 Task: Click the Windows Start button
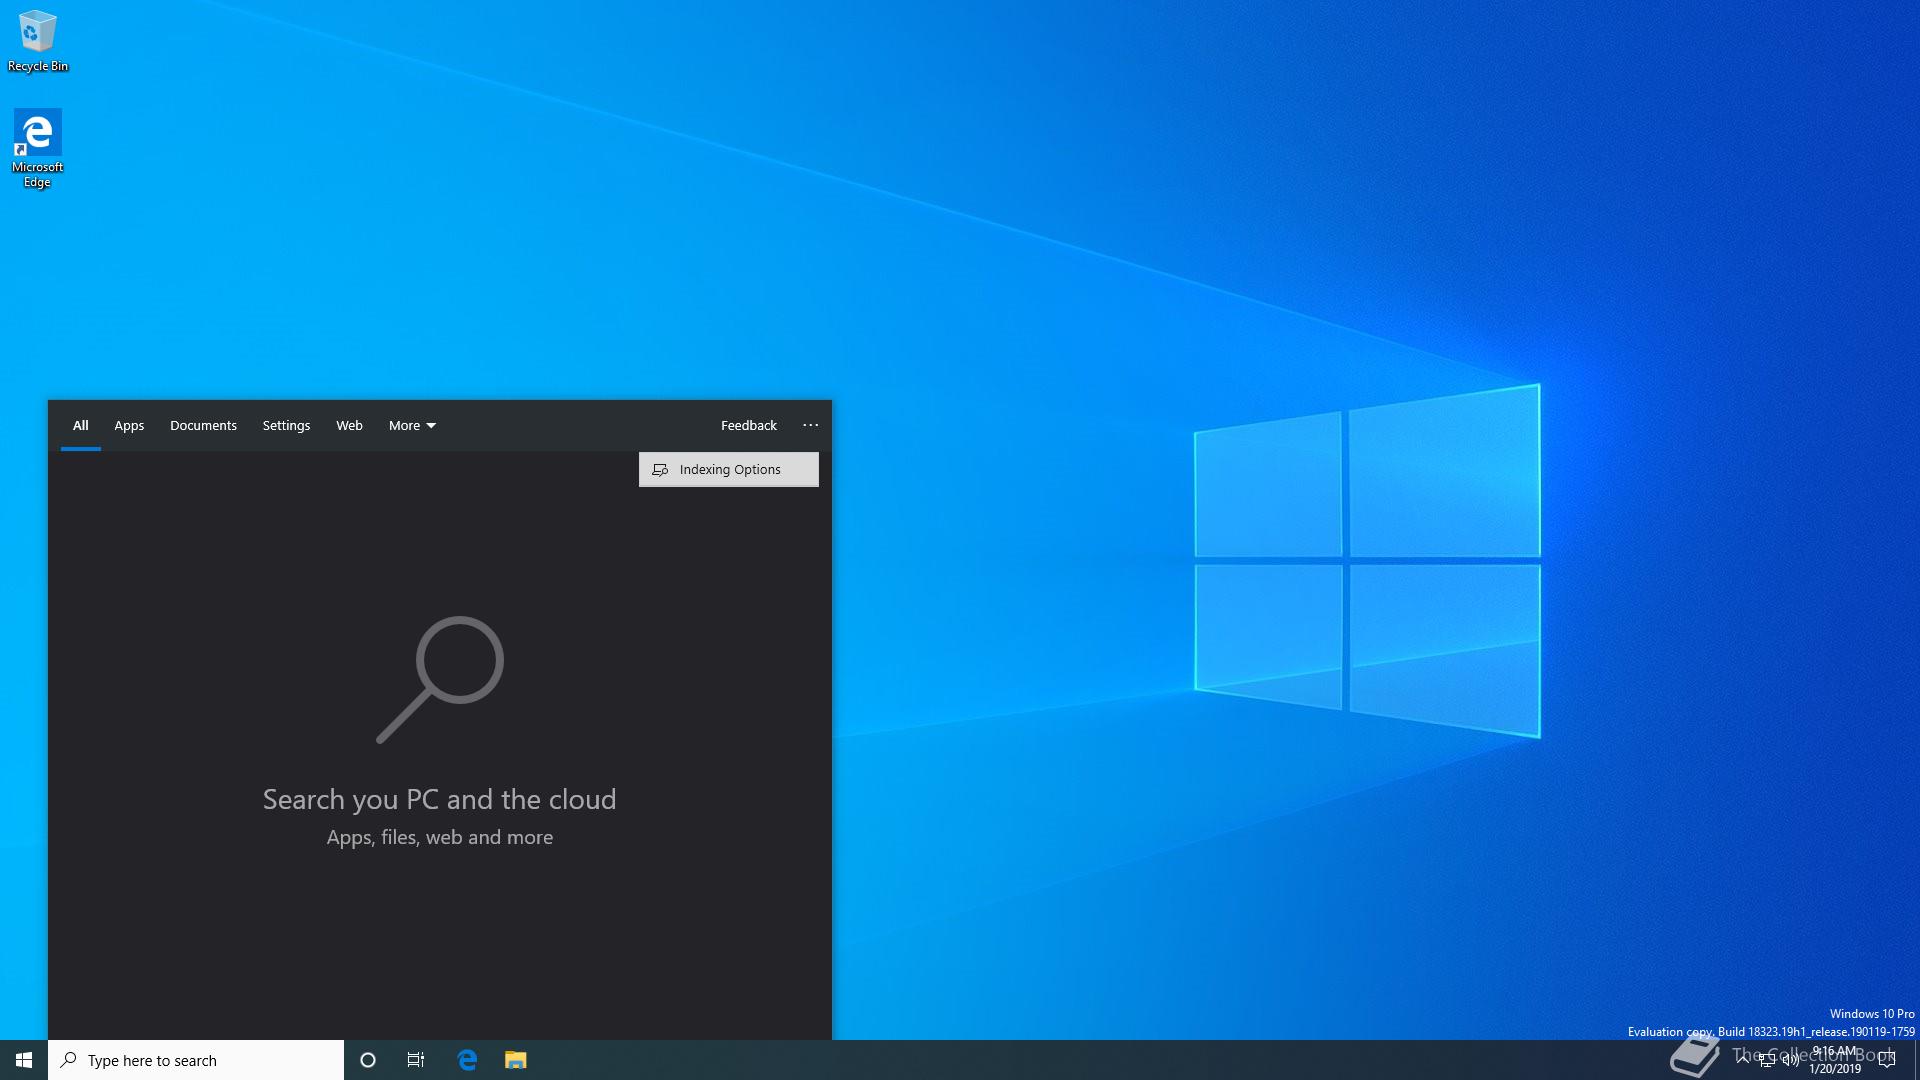(x=24, y=1060)
